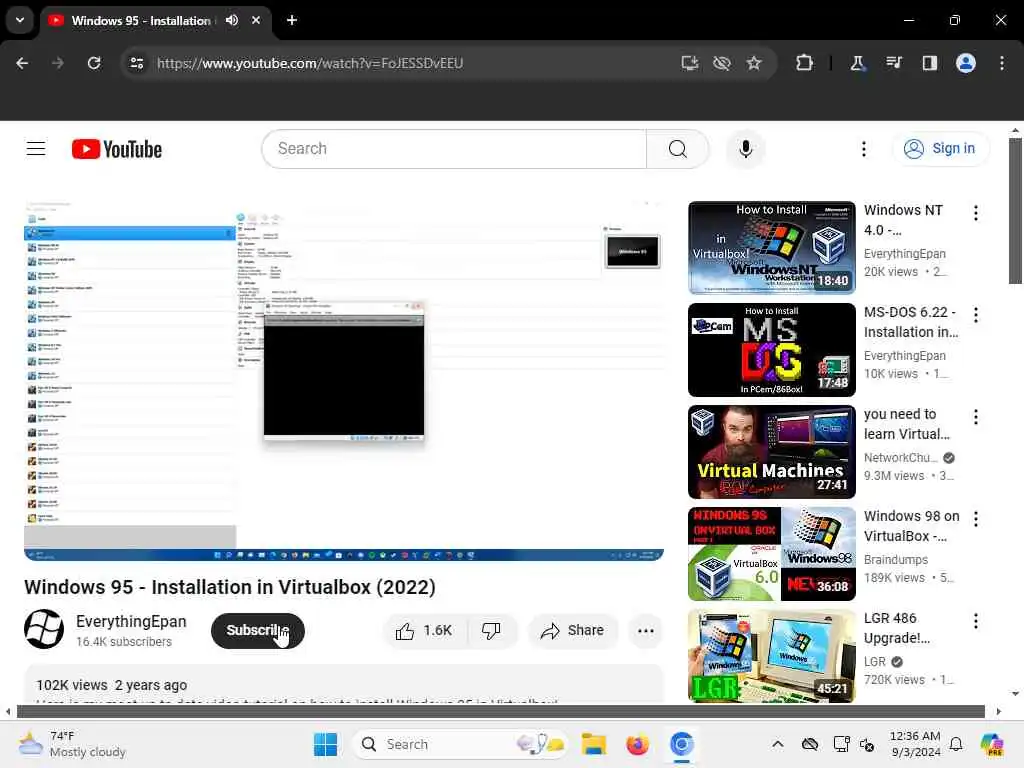Close the Windows 95 Installation tab

[x=256, y=20]
